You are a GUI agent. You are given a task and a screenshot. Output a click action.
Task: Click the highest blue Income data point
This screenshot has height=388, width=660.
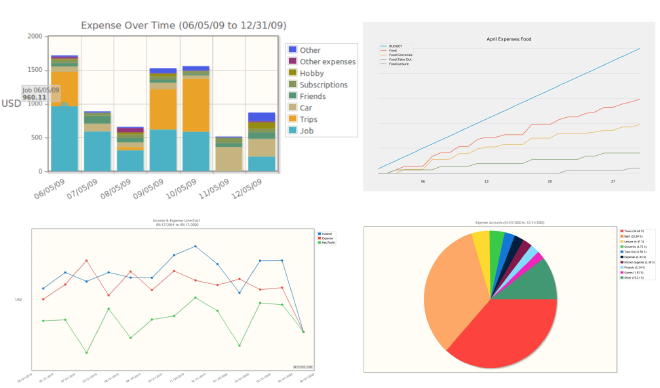point(195,246)
